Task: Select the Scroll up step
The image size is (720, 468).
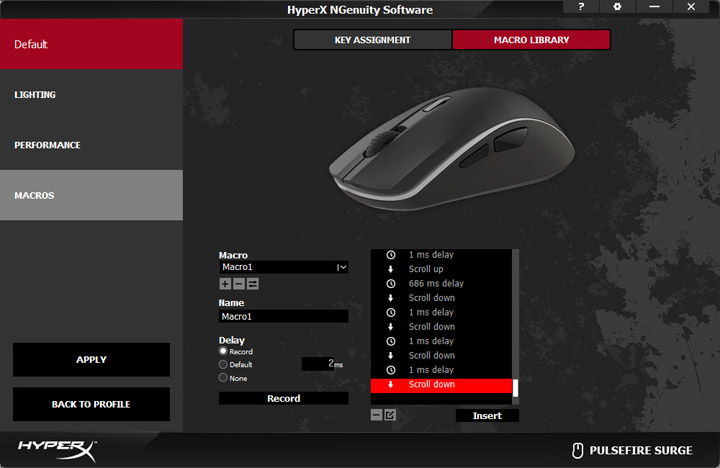Action: (441, 269)
